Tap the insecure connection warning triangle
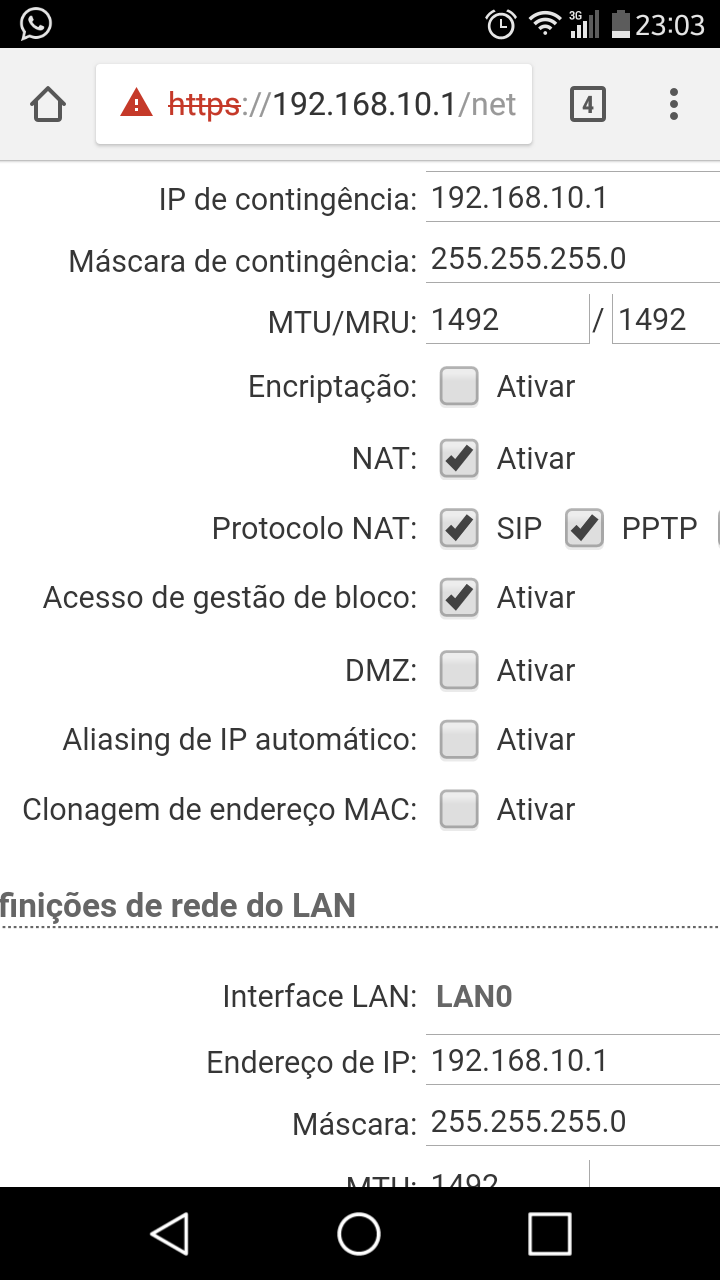 (137, 104)
